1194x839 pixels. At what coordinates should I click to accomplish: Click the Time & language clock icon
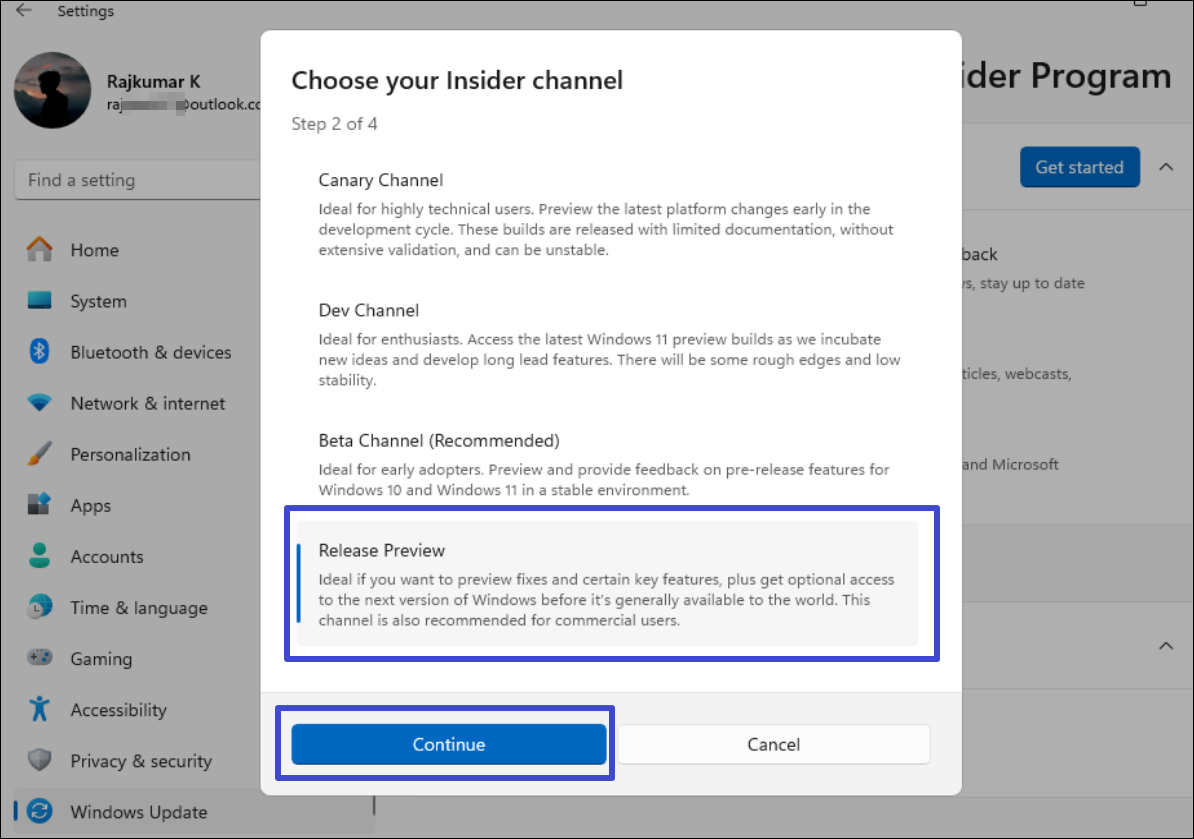(x=40, y=607)
